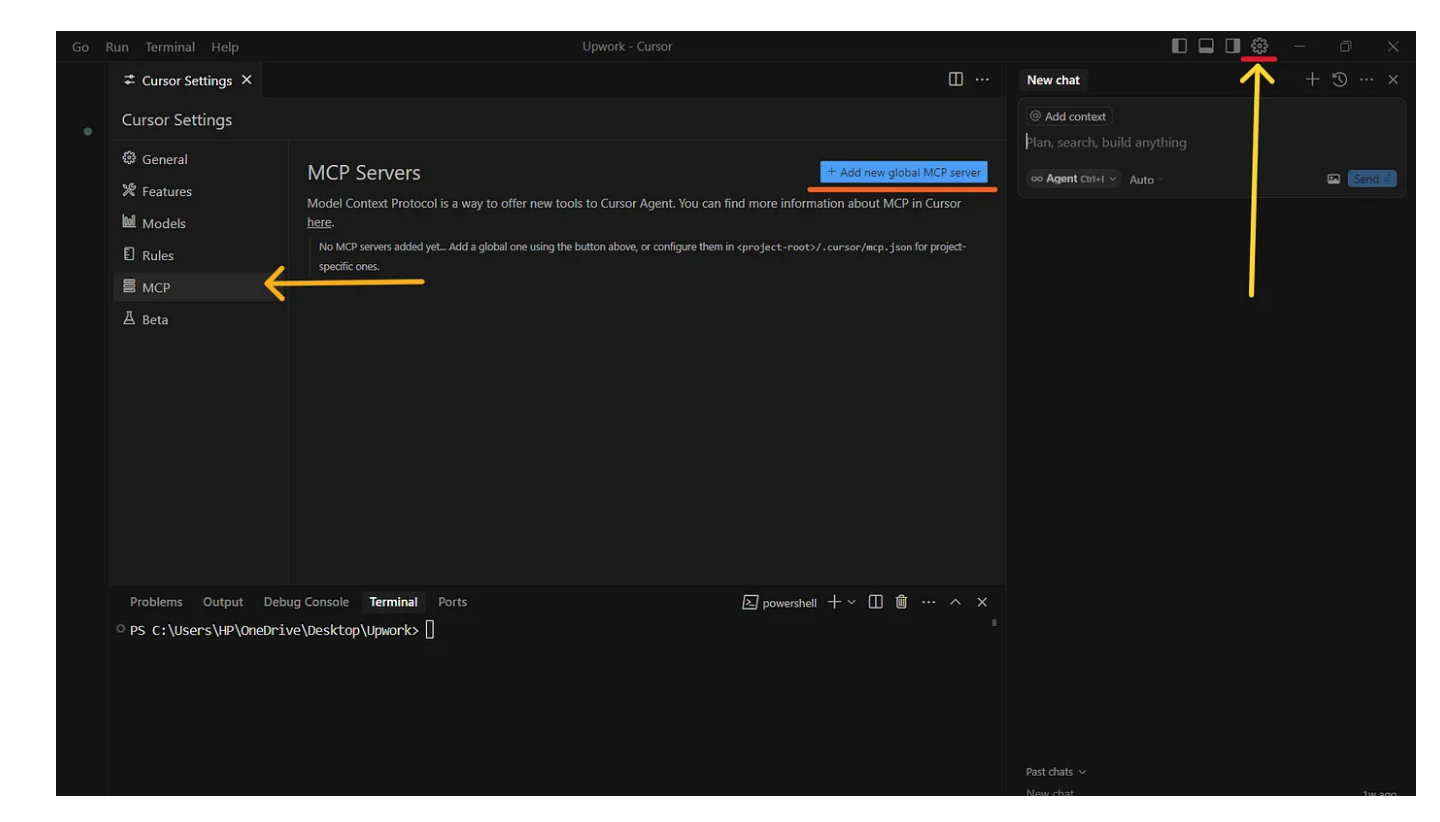Select the Cursor Settings editor tab
Image resolution: width=1440 pixels, height=822 pixels.
[x=186, y=80]
